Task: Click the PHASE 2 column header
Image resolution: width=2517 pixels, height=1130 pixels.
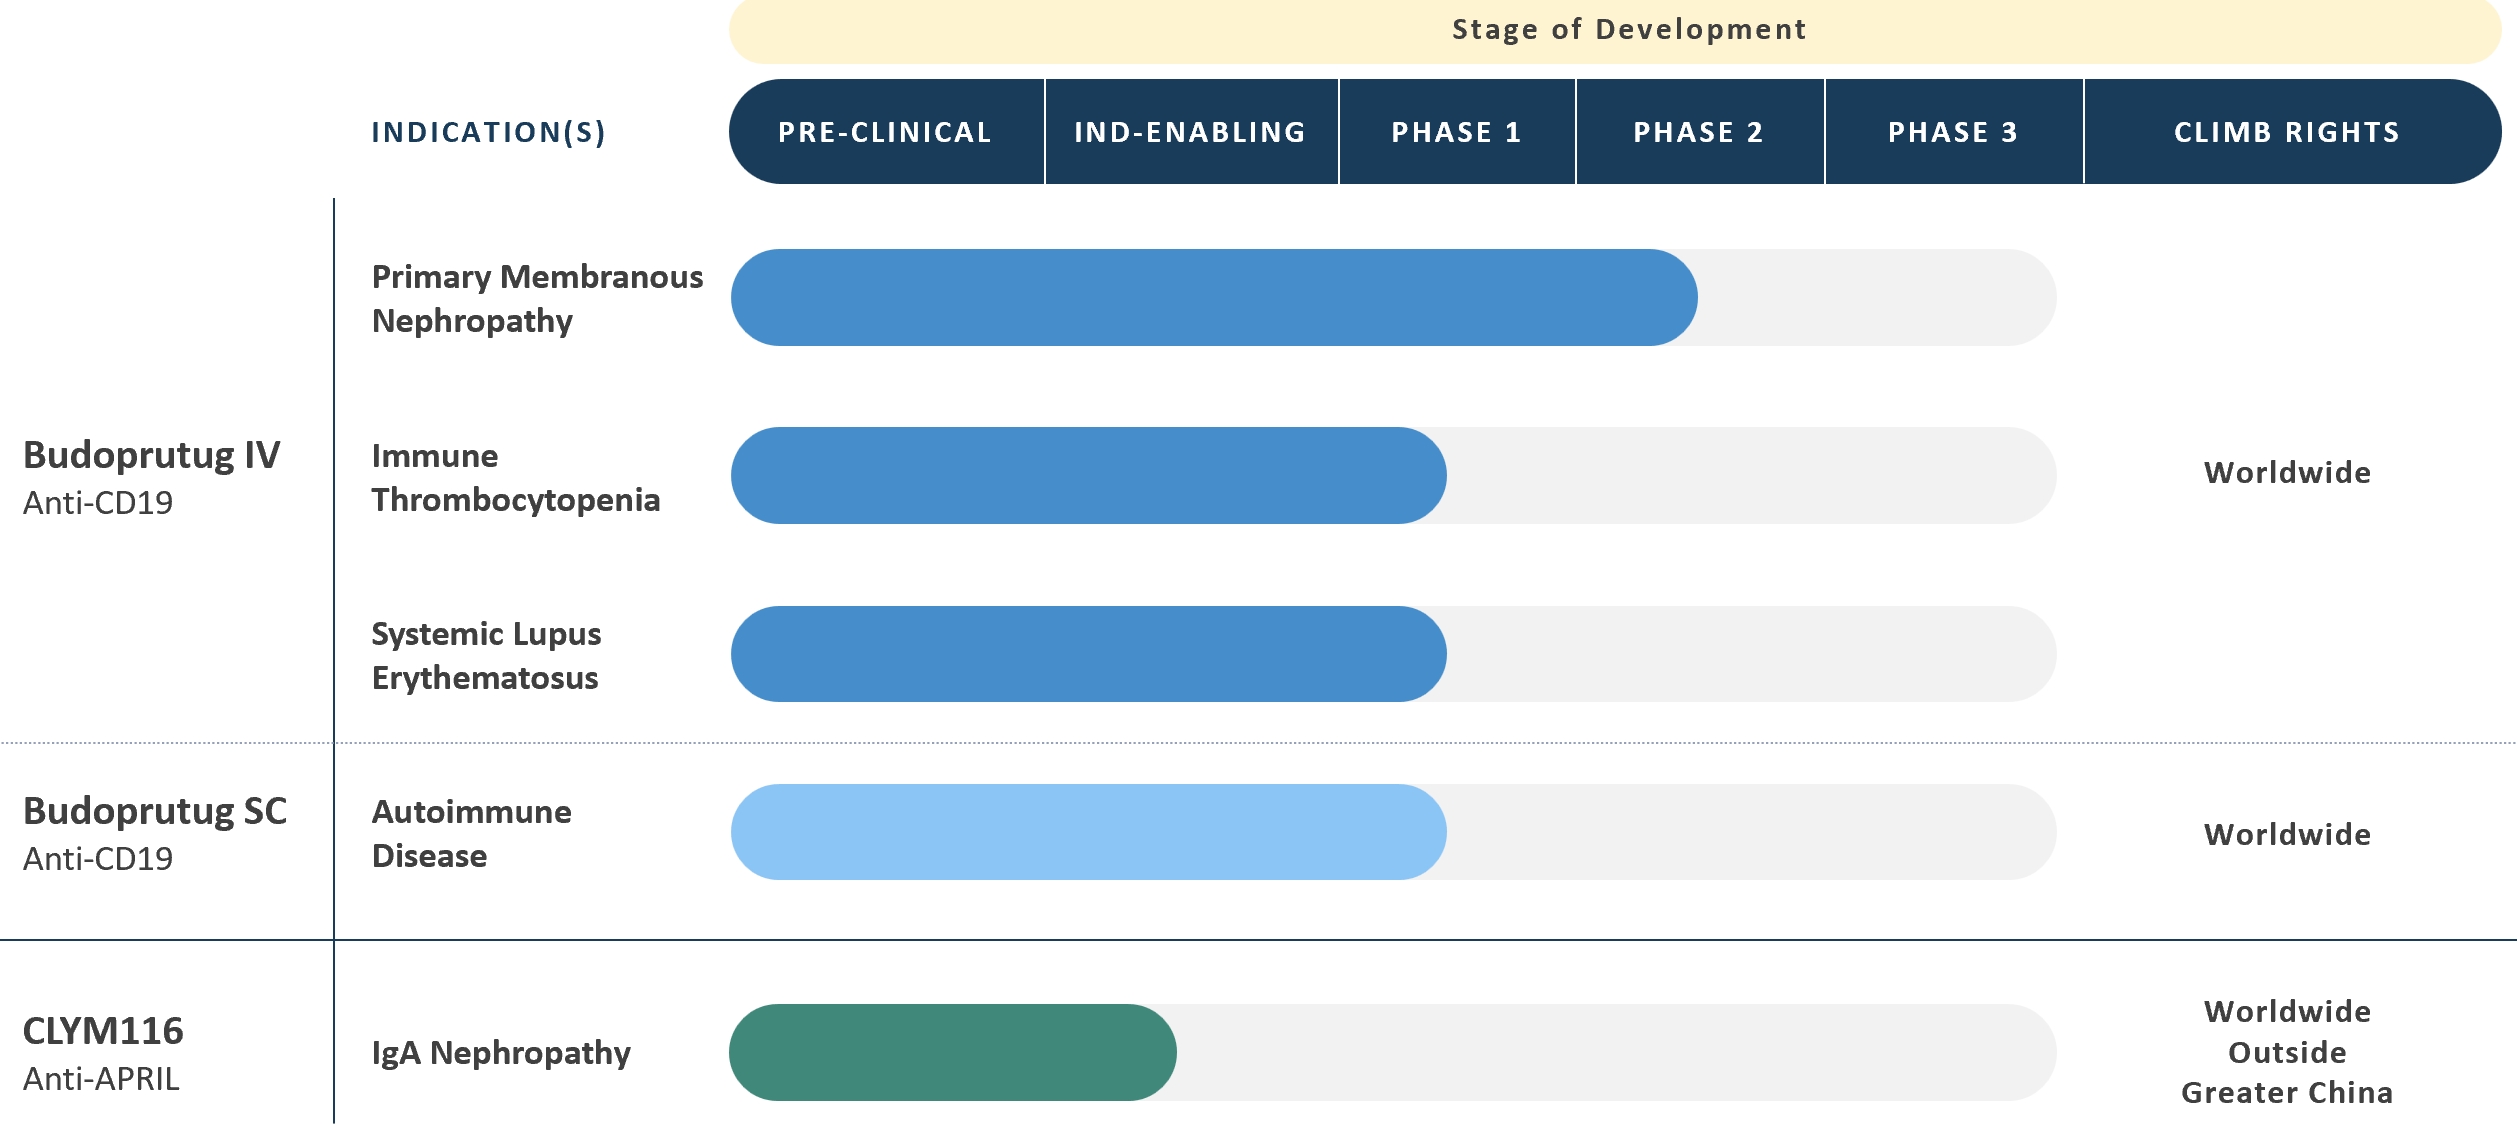Action: (x=1698, y=132)
